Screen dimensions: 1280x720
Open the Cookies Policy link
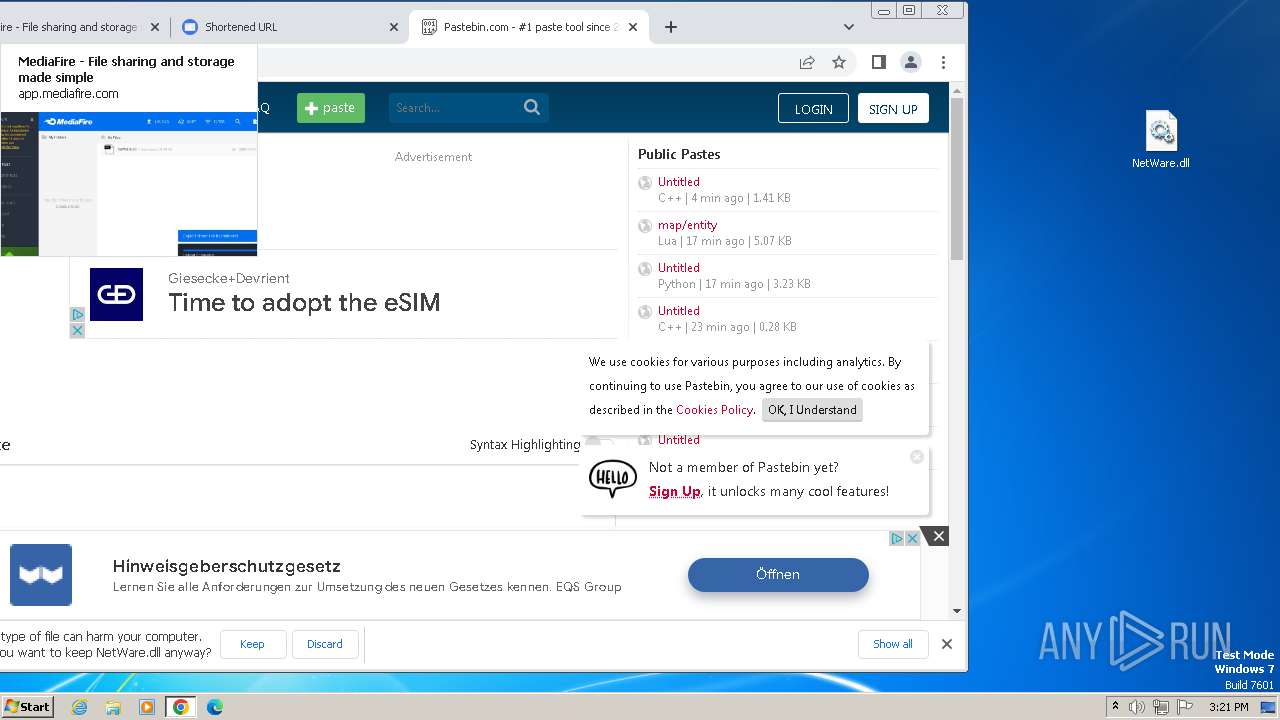coord(714,410)
